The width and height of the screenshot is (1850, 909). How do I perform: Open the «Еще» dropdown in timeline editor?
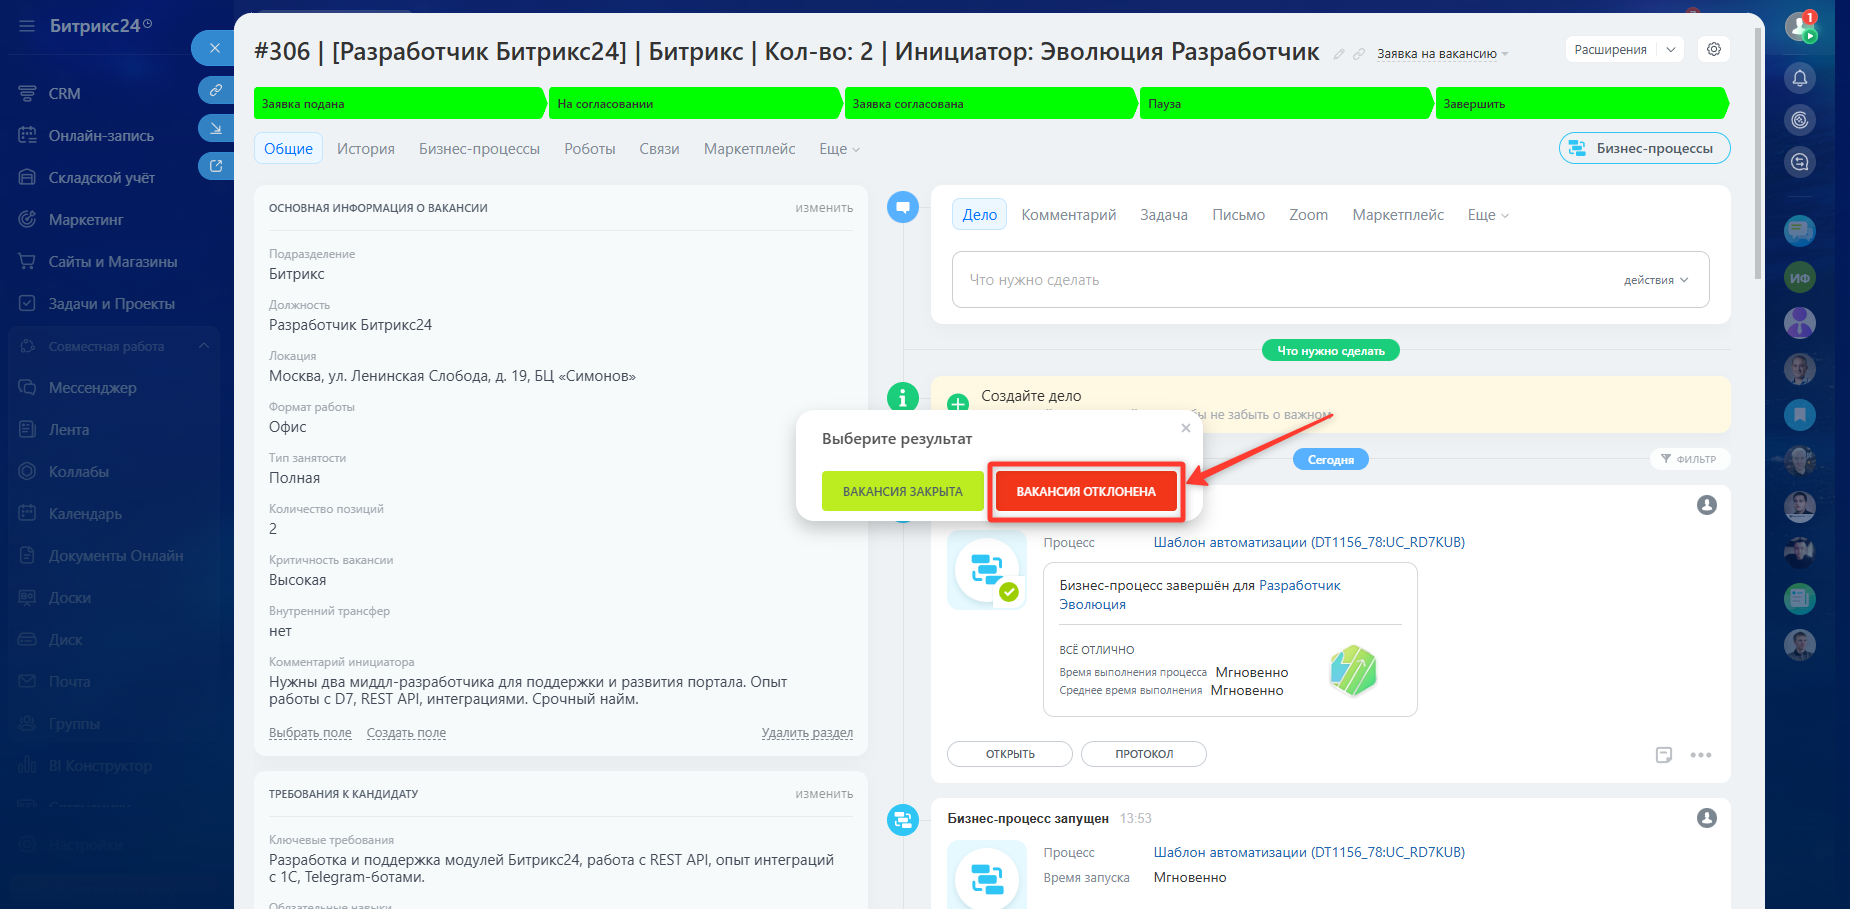[1488, 215]
